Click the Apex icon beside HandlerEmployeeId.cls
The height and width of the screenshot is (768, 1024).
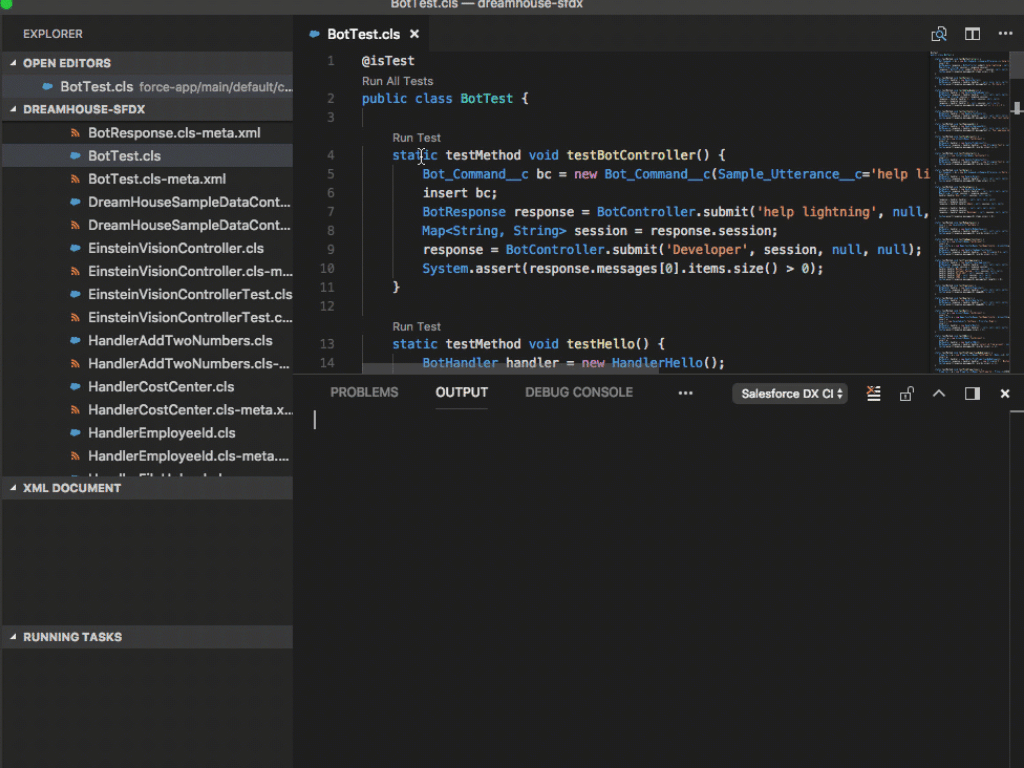pos(75,433)
